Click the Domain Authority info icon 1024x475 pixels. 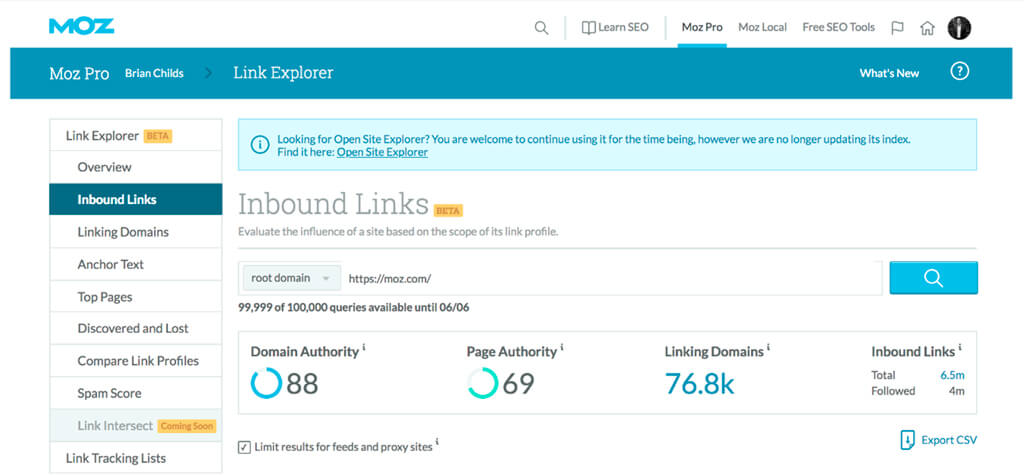pos(364,347)
